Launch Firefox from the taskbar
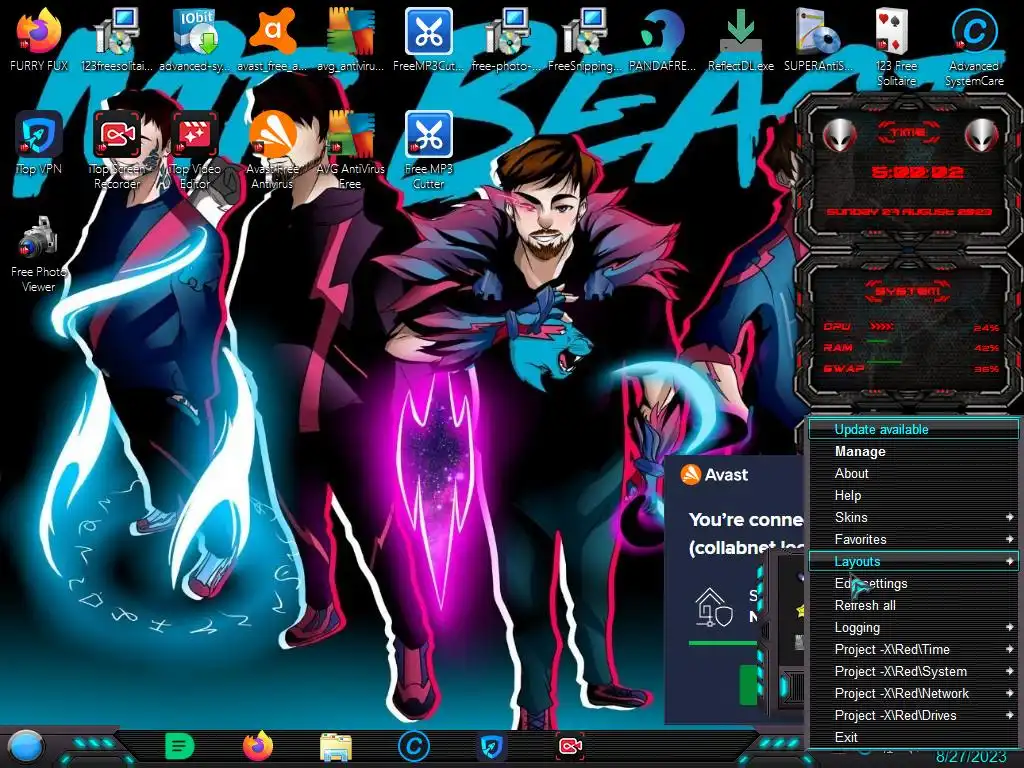 click(258, 746)
